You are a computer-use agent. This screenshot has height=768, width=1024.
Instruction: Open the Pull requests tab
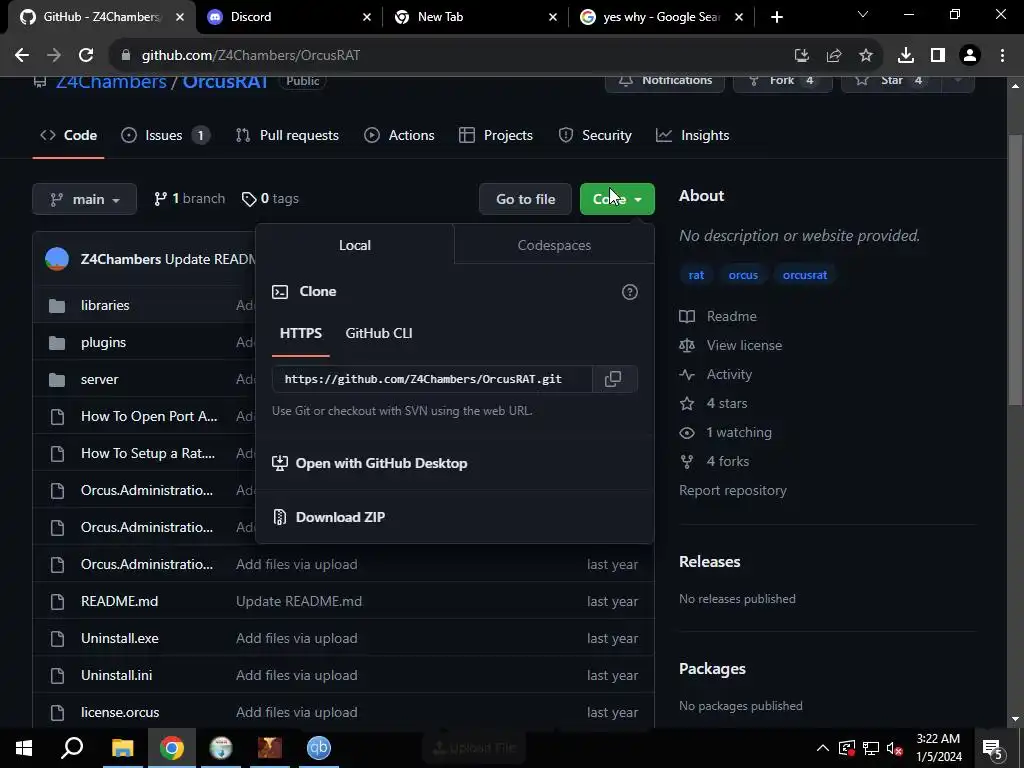tap(287, 135)
